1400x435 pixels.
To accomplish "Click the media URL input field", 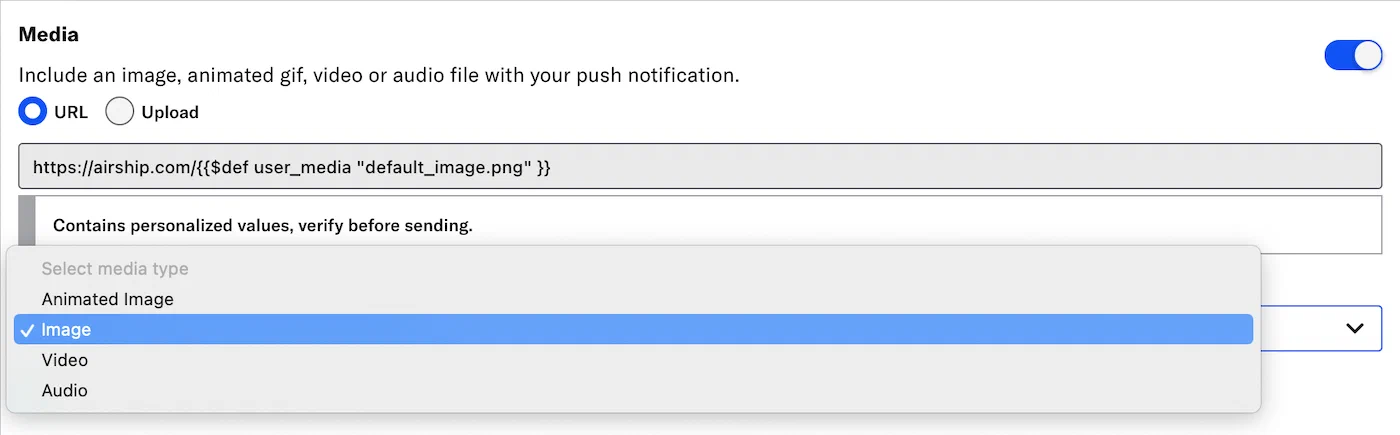I will tap(700, 167).
